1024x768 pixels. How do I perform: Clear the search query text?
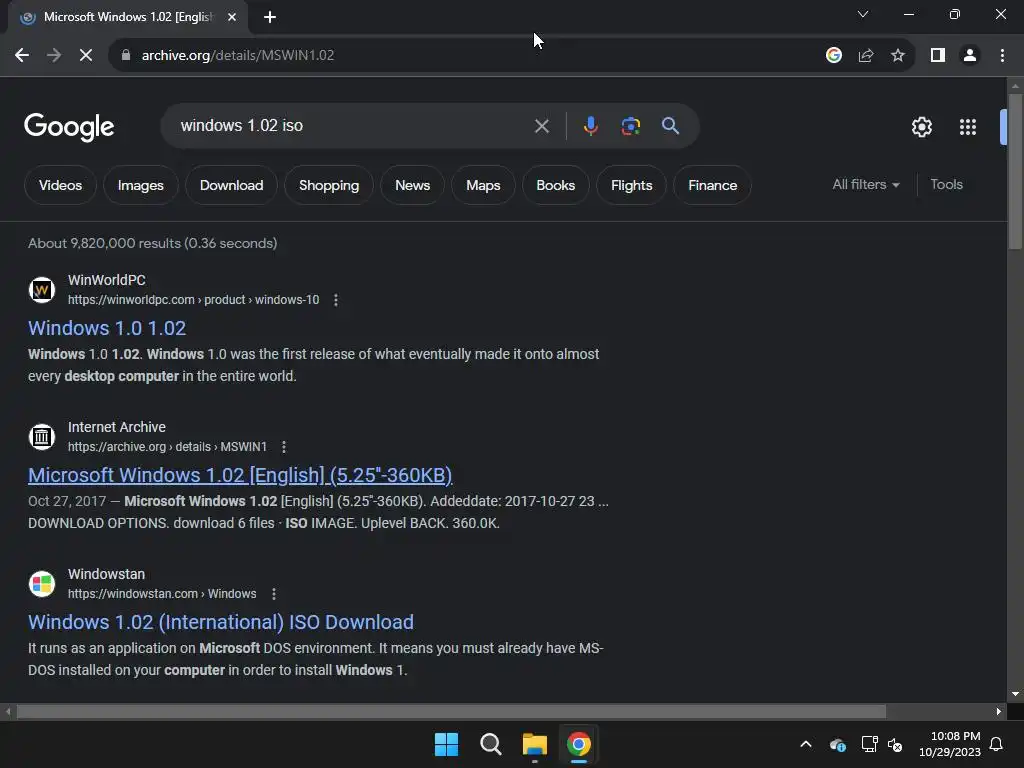[541, 126]
